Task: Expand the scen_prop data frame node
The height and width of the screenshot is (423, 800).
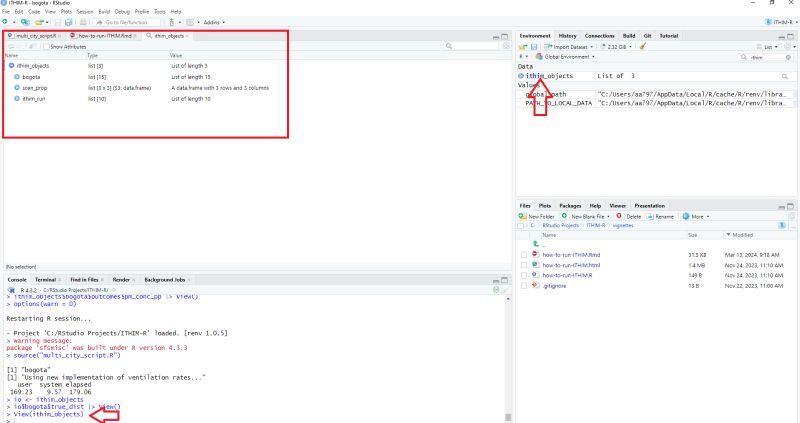Action: click(17, 88)
